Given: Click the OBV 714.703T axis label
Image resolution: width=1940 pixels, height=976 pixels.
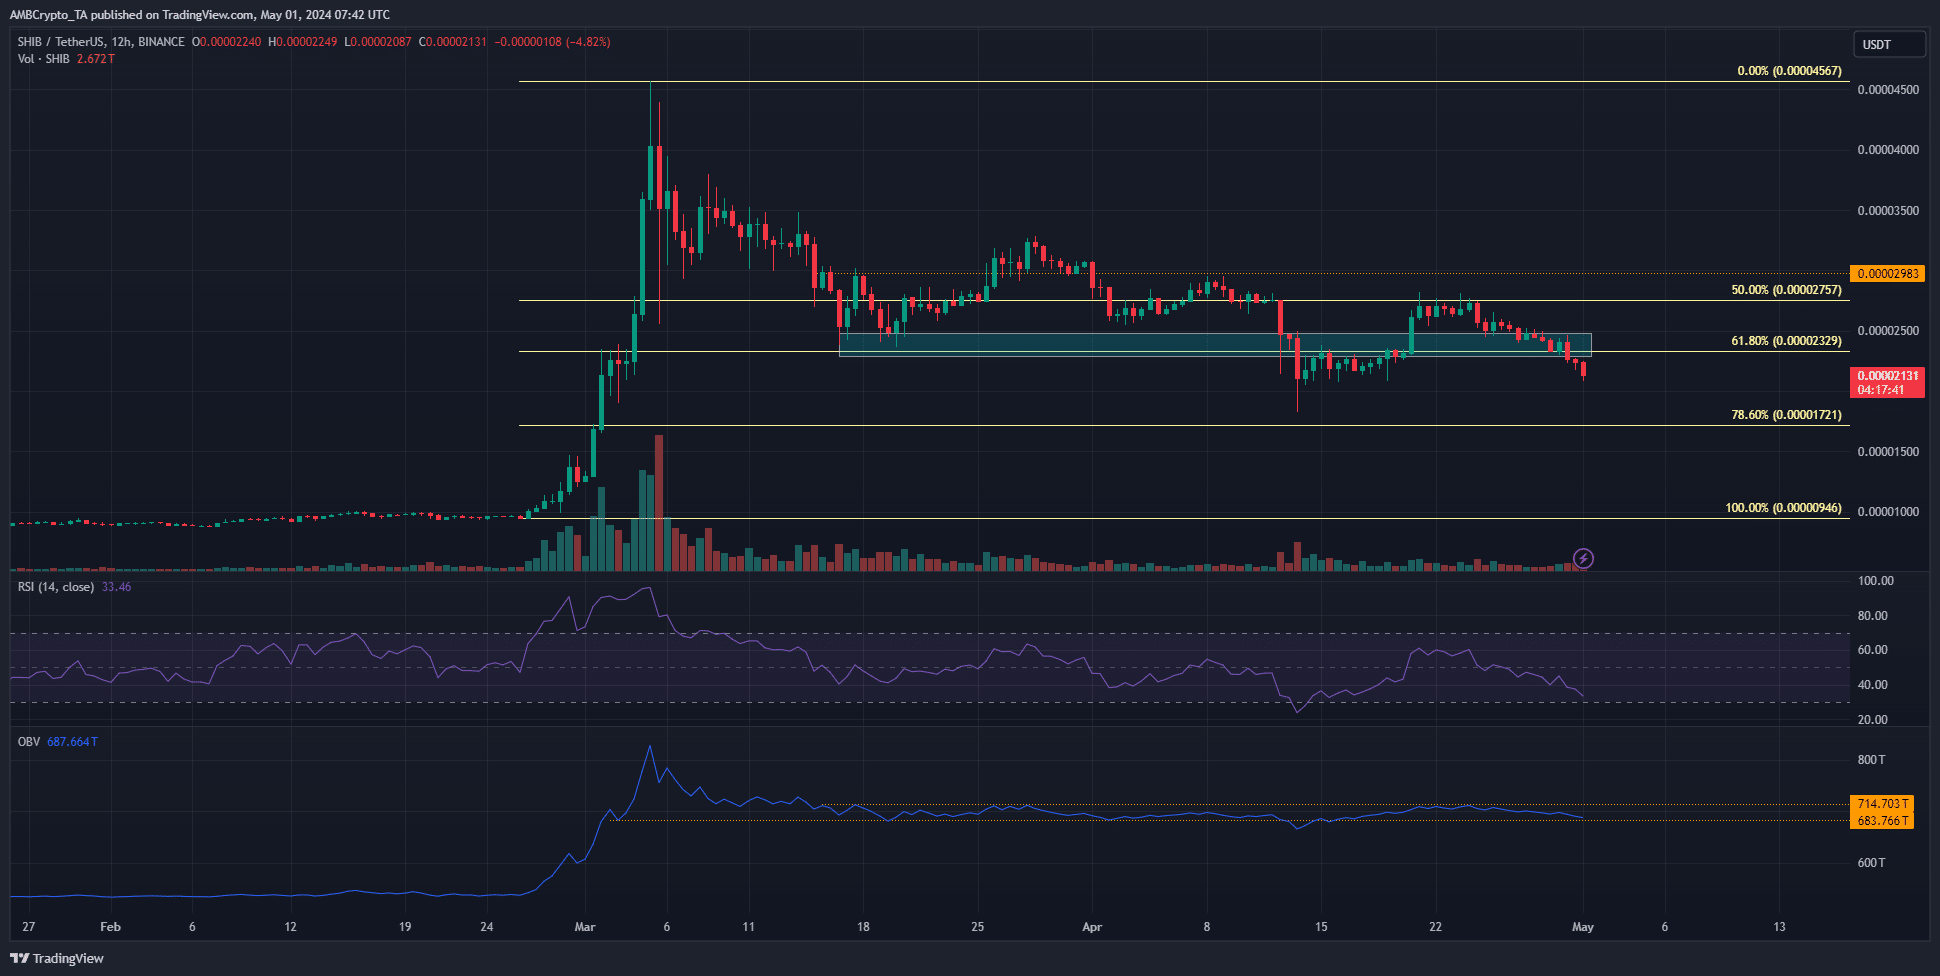Looking at the screenshot, I should click(x=1883, y=804).
